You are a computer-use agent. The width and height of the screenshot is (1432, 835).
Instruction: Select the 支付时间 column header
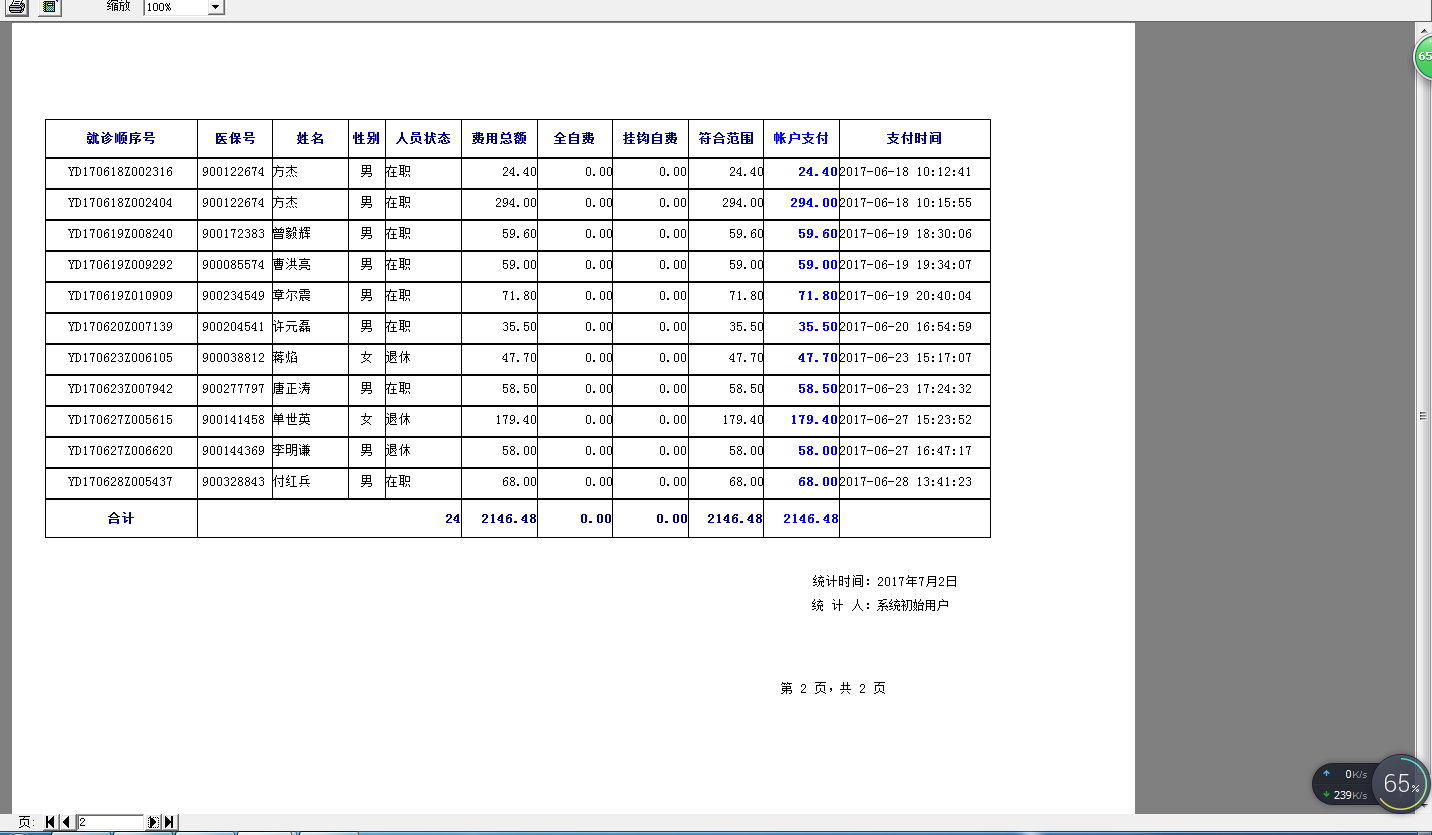[914, 139]
